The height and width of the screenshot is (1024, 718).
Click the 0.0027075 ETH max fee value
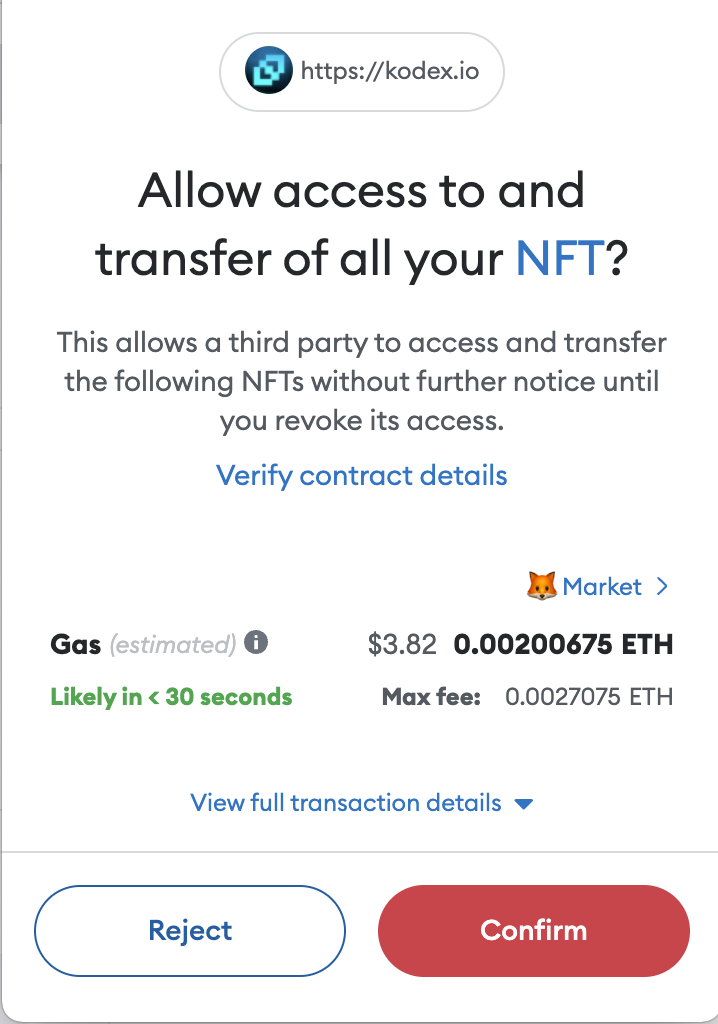(589, 697)
